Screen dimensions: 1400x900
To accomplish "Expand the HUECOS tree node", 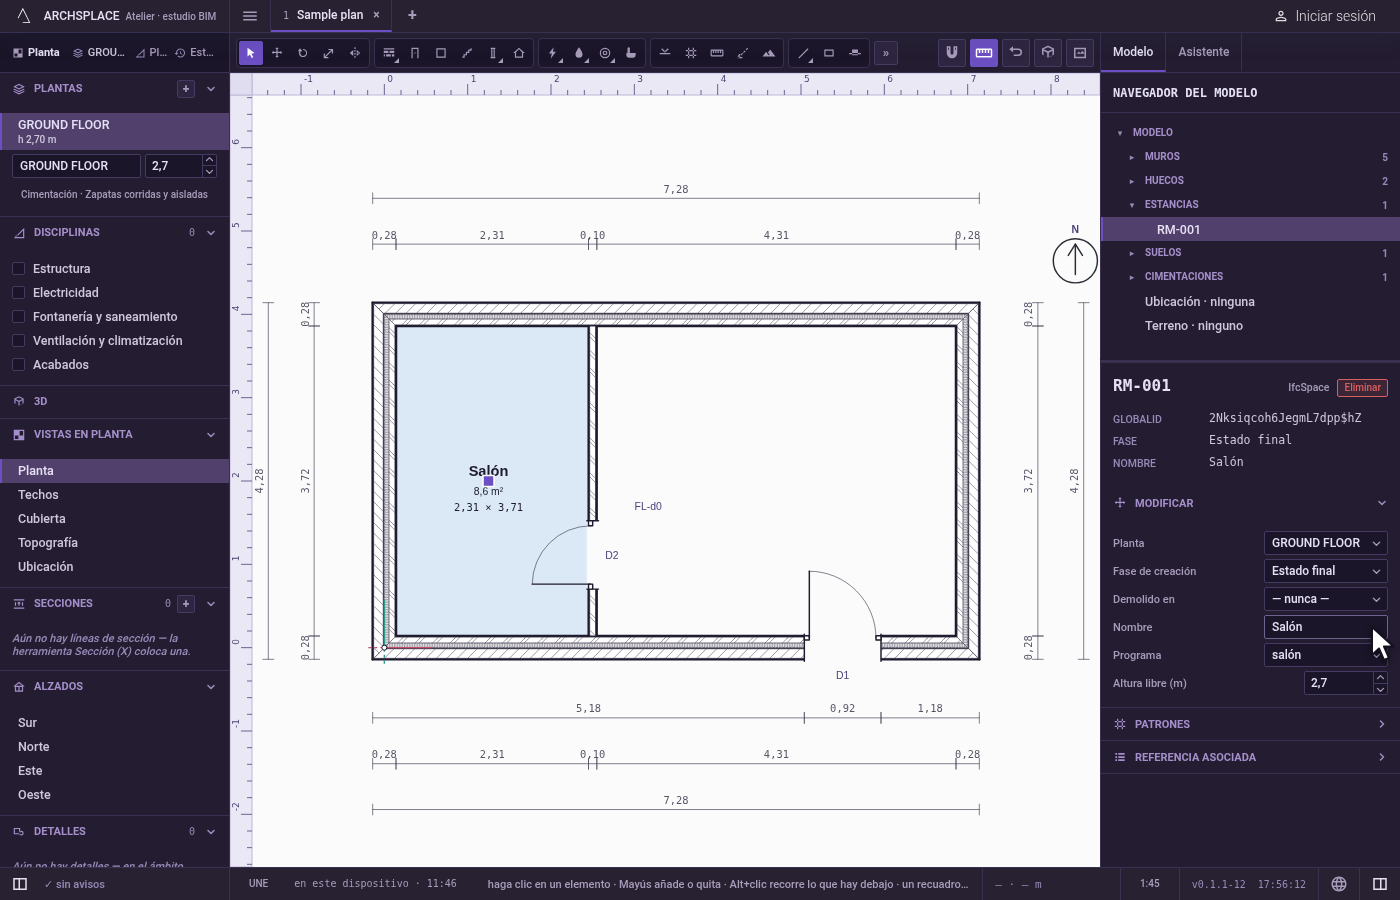I will [1132, 181].
